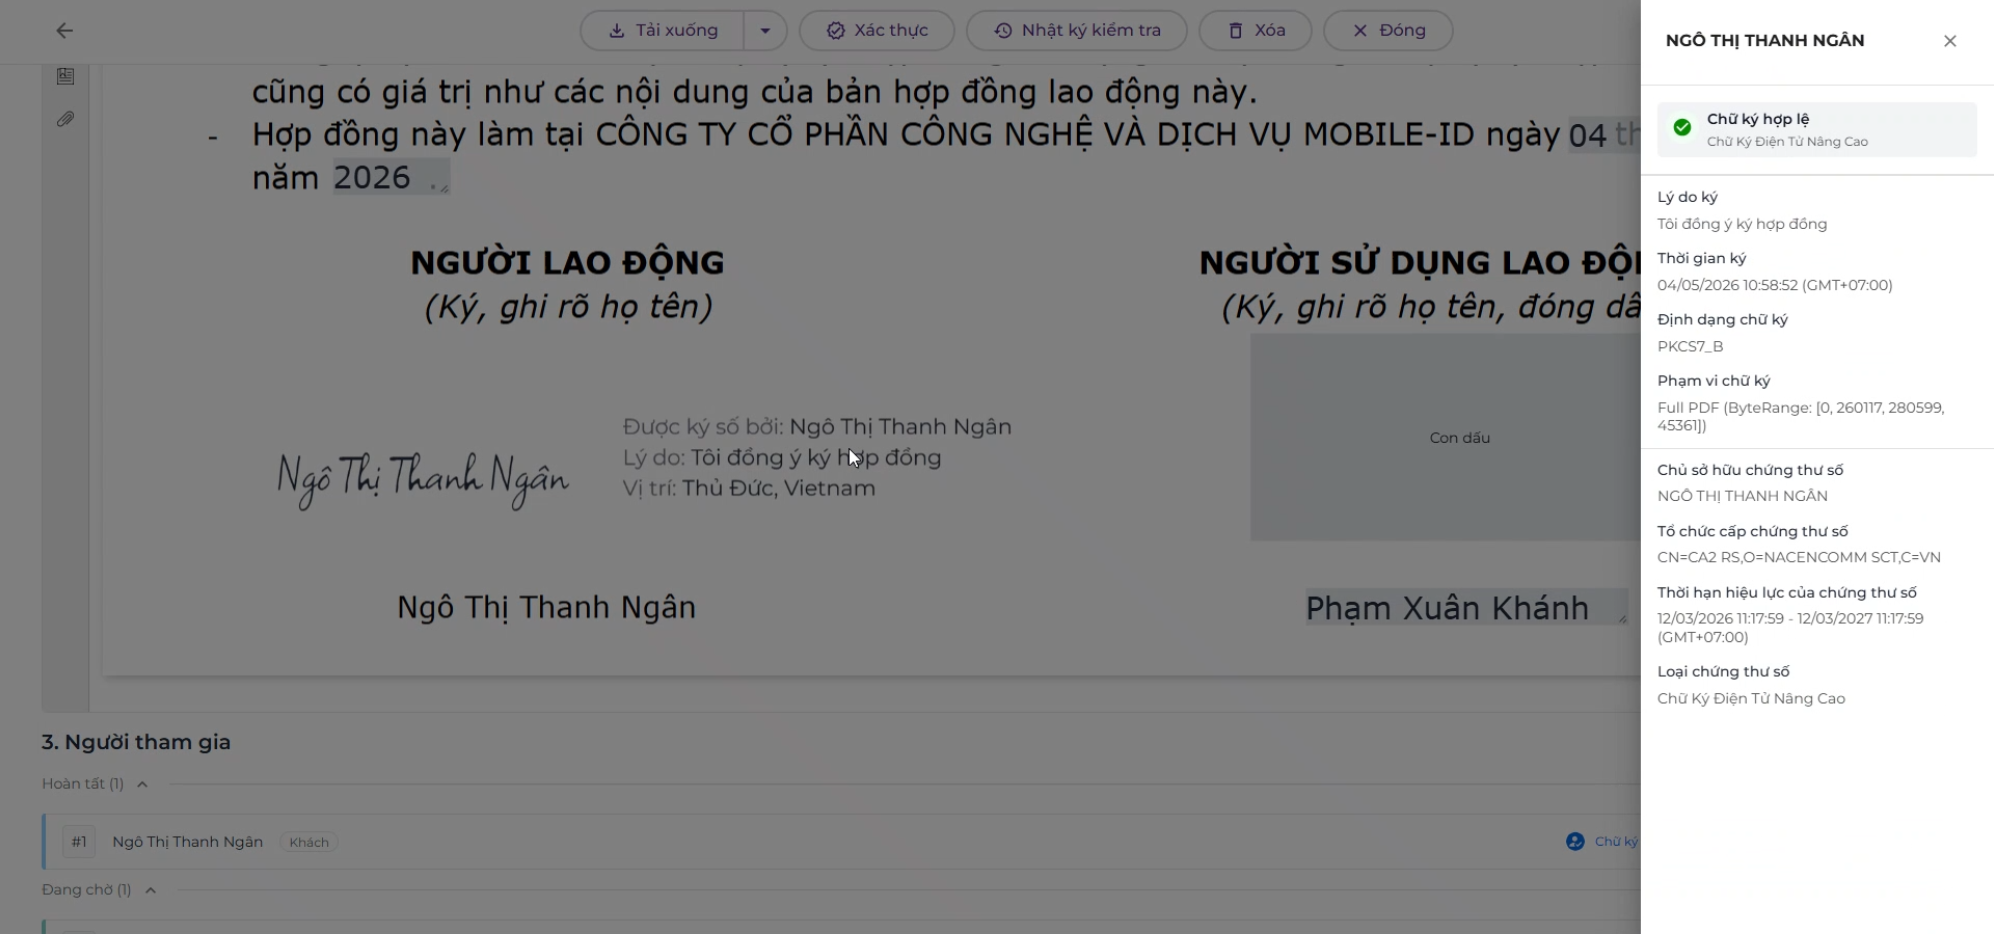Click Chữ Ký Điện Tử Nâng Cao under Loại chứng thư số

pos(1751,699)
